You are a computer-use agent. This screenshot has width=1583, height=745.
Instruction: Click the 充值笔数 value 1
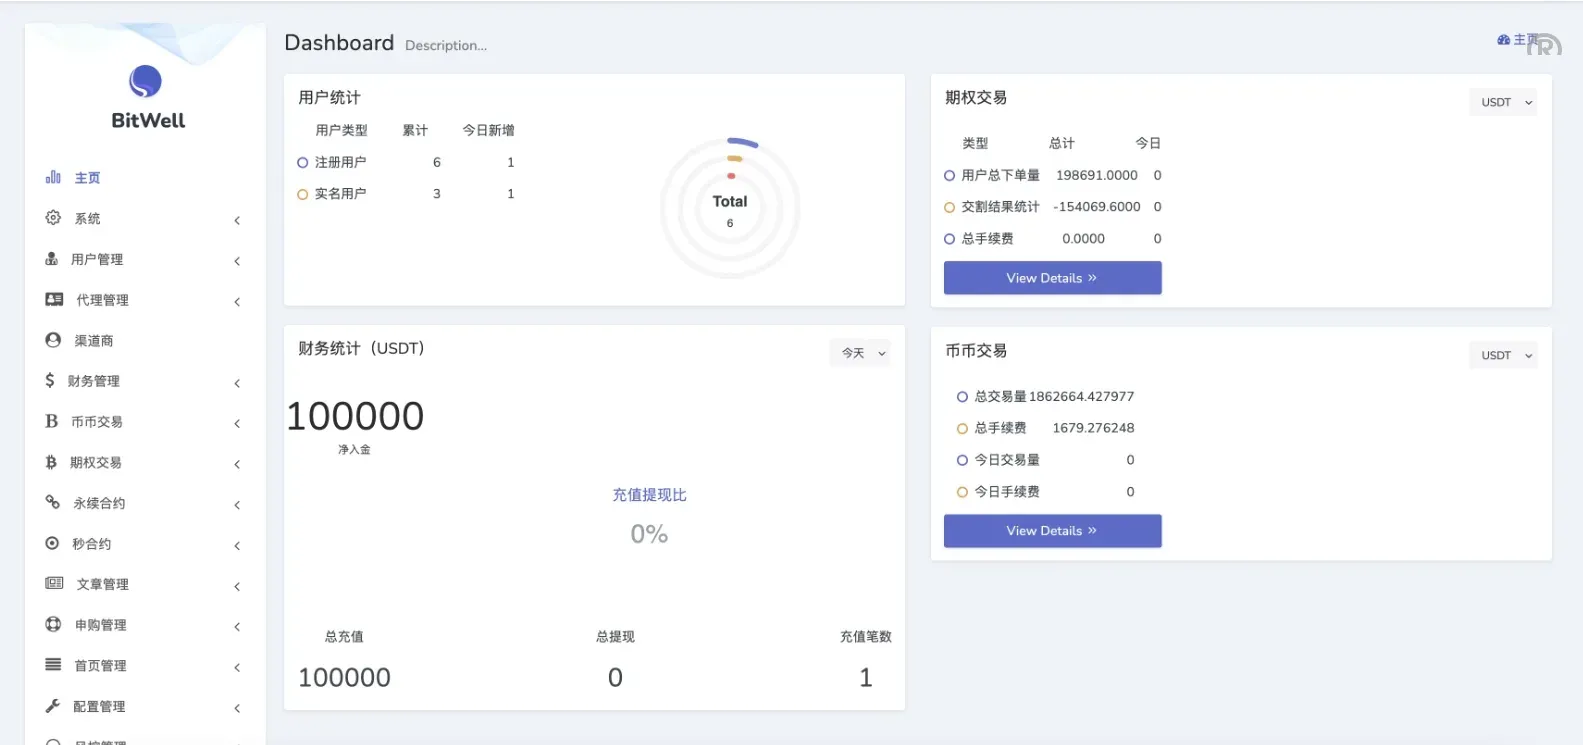click(866, 677)
